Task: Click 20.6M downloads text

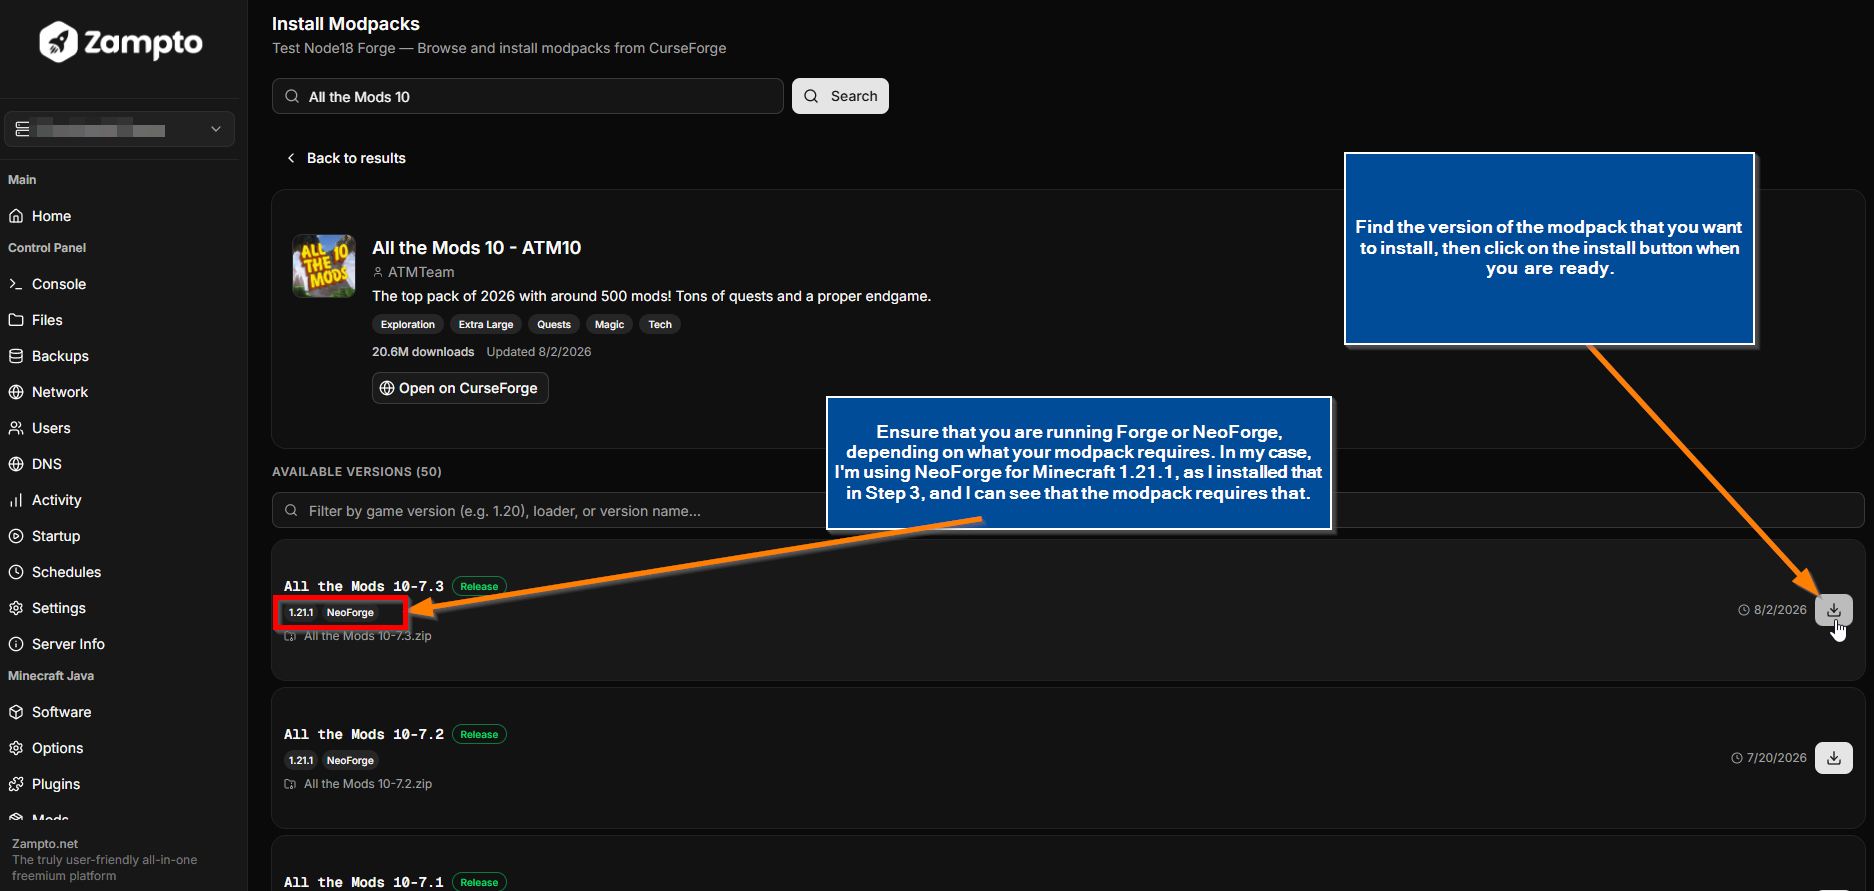Action: tap(423, 352)
